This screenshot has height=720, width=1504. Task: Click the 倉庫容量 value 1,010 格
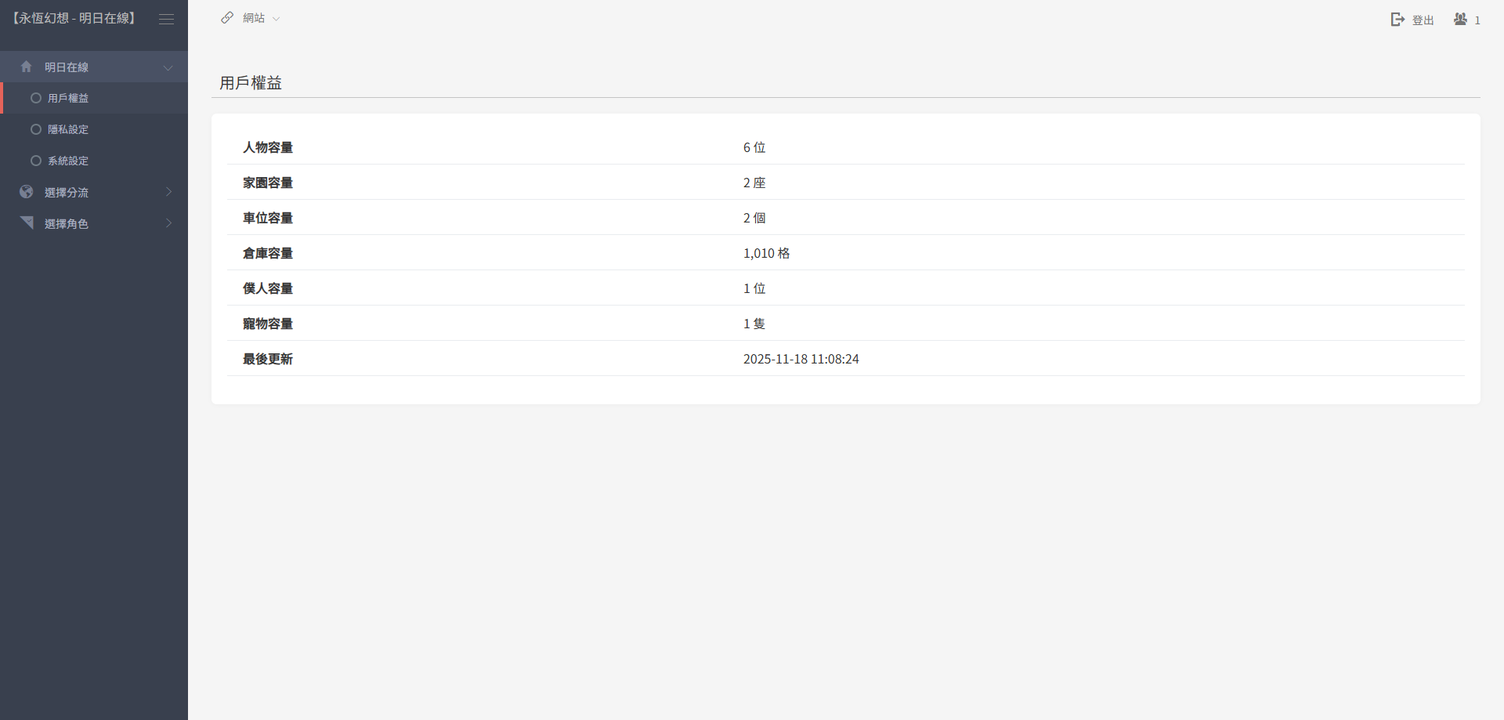[x=766, y=253]
